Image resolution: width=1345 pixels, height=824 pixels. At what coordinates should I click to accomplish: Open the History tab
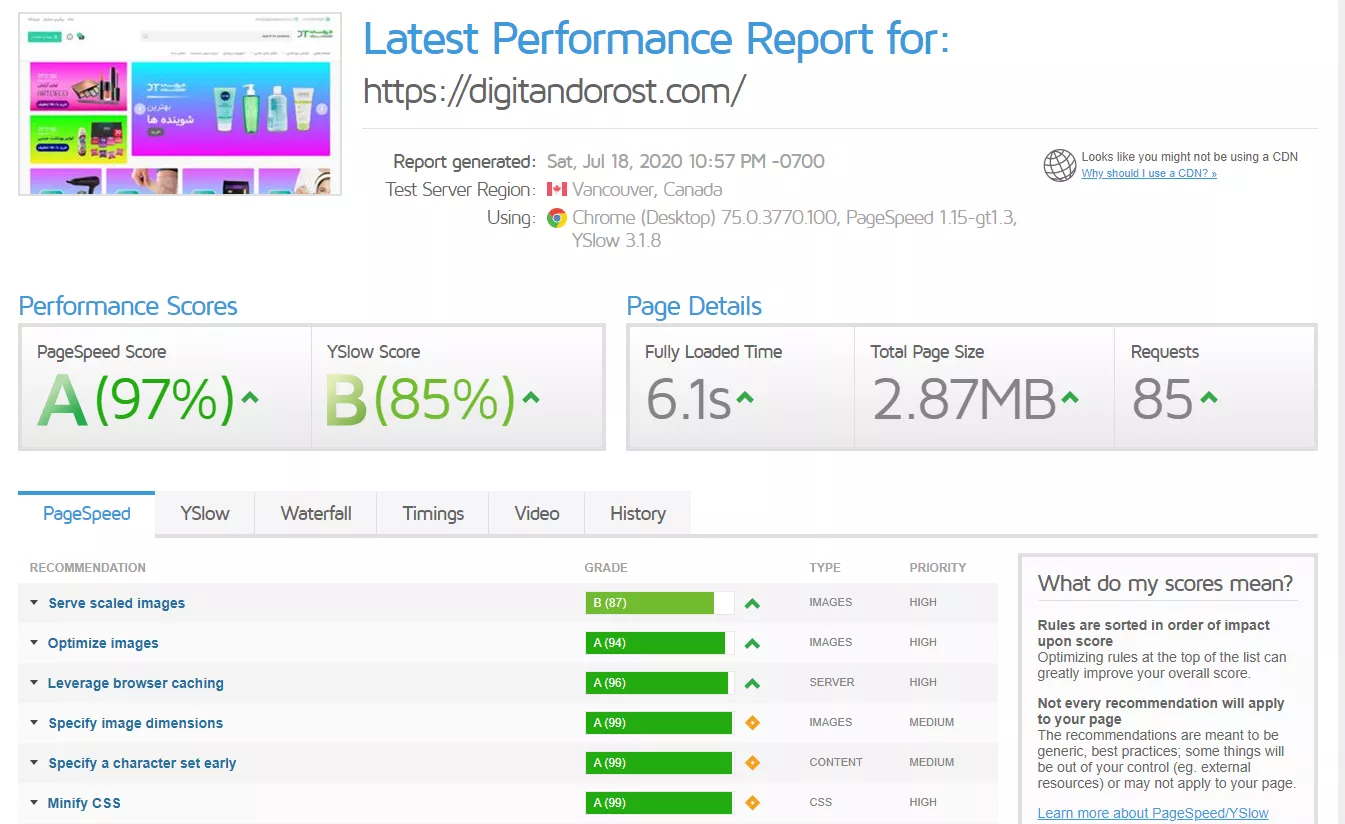point(637,514)
